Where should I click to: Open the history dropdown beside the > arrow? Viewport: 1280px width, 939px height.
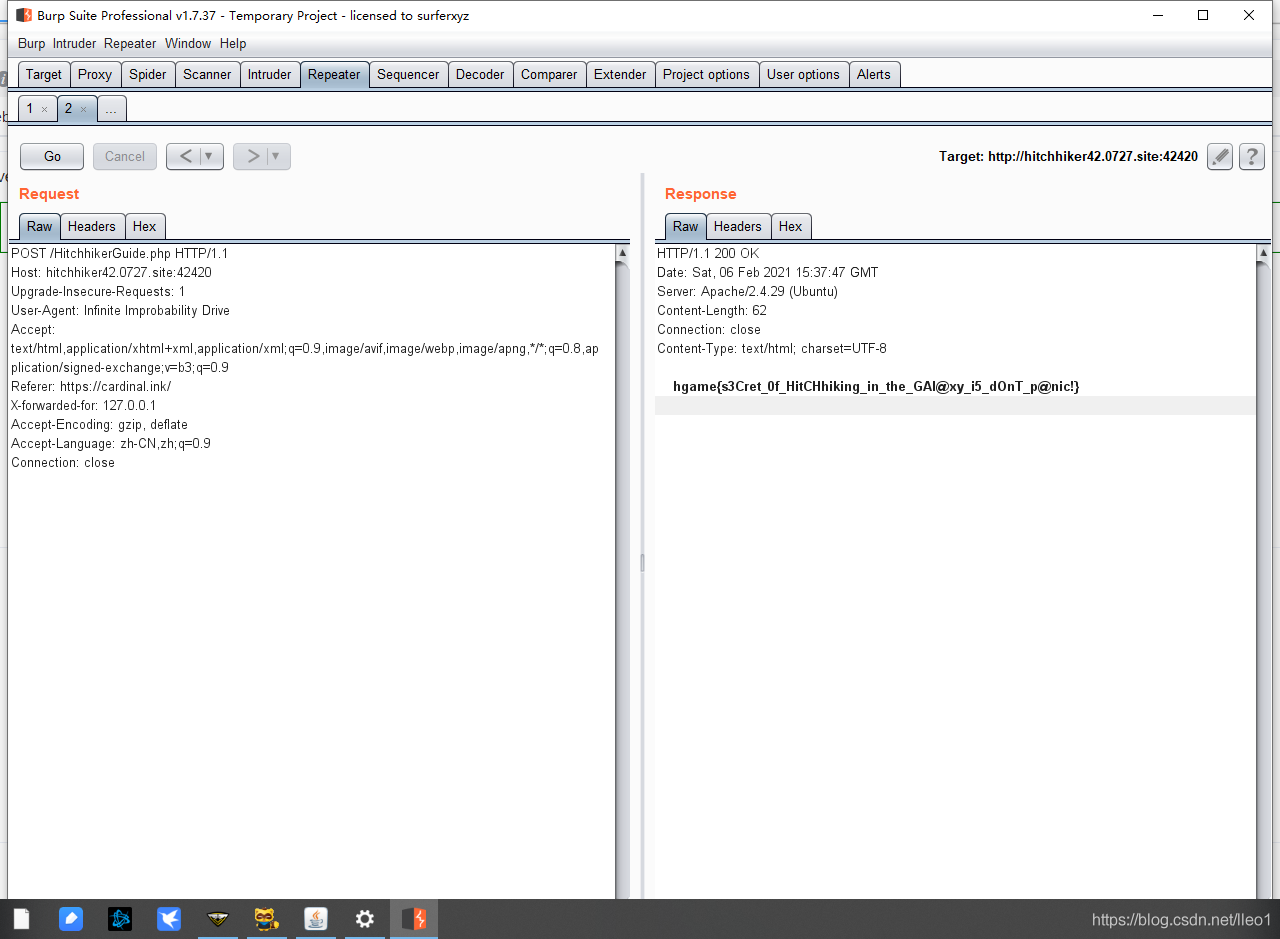click(x=277, y=156)
